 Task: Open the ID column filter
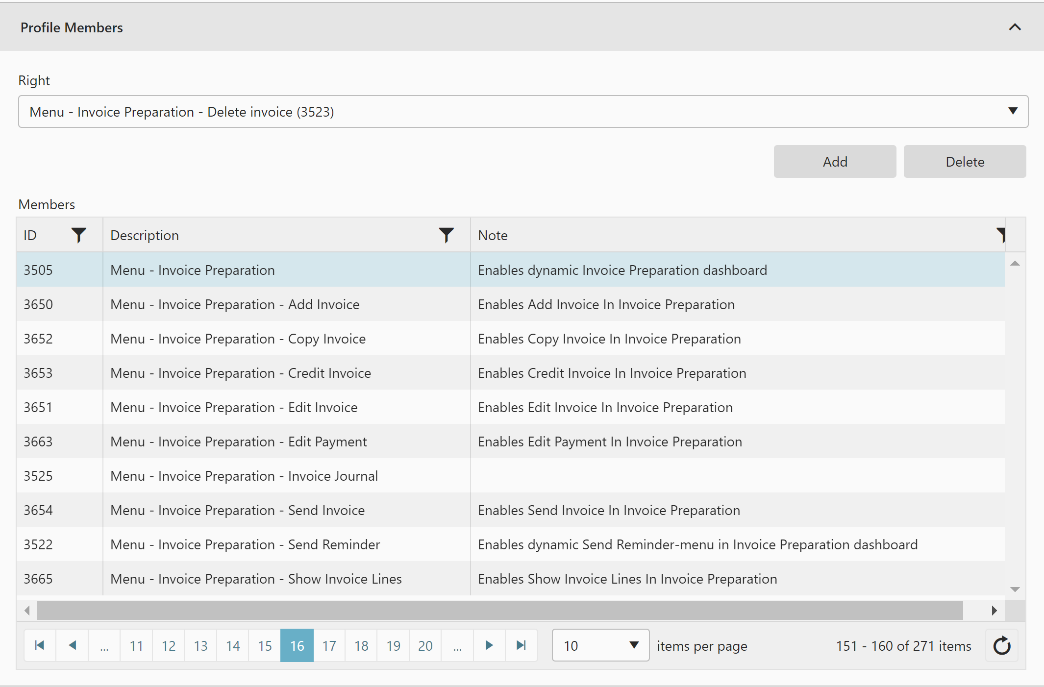click(79, 235)
